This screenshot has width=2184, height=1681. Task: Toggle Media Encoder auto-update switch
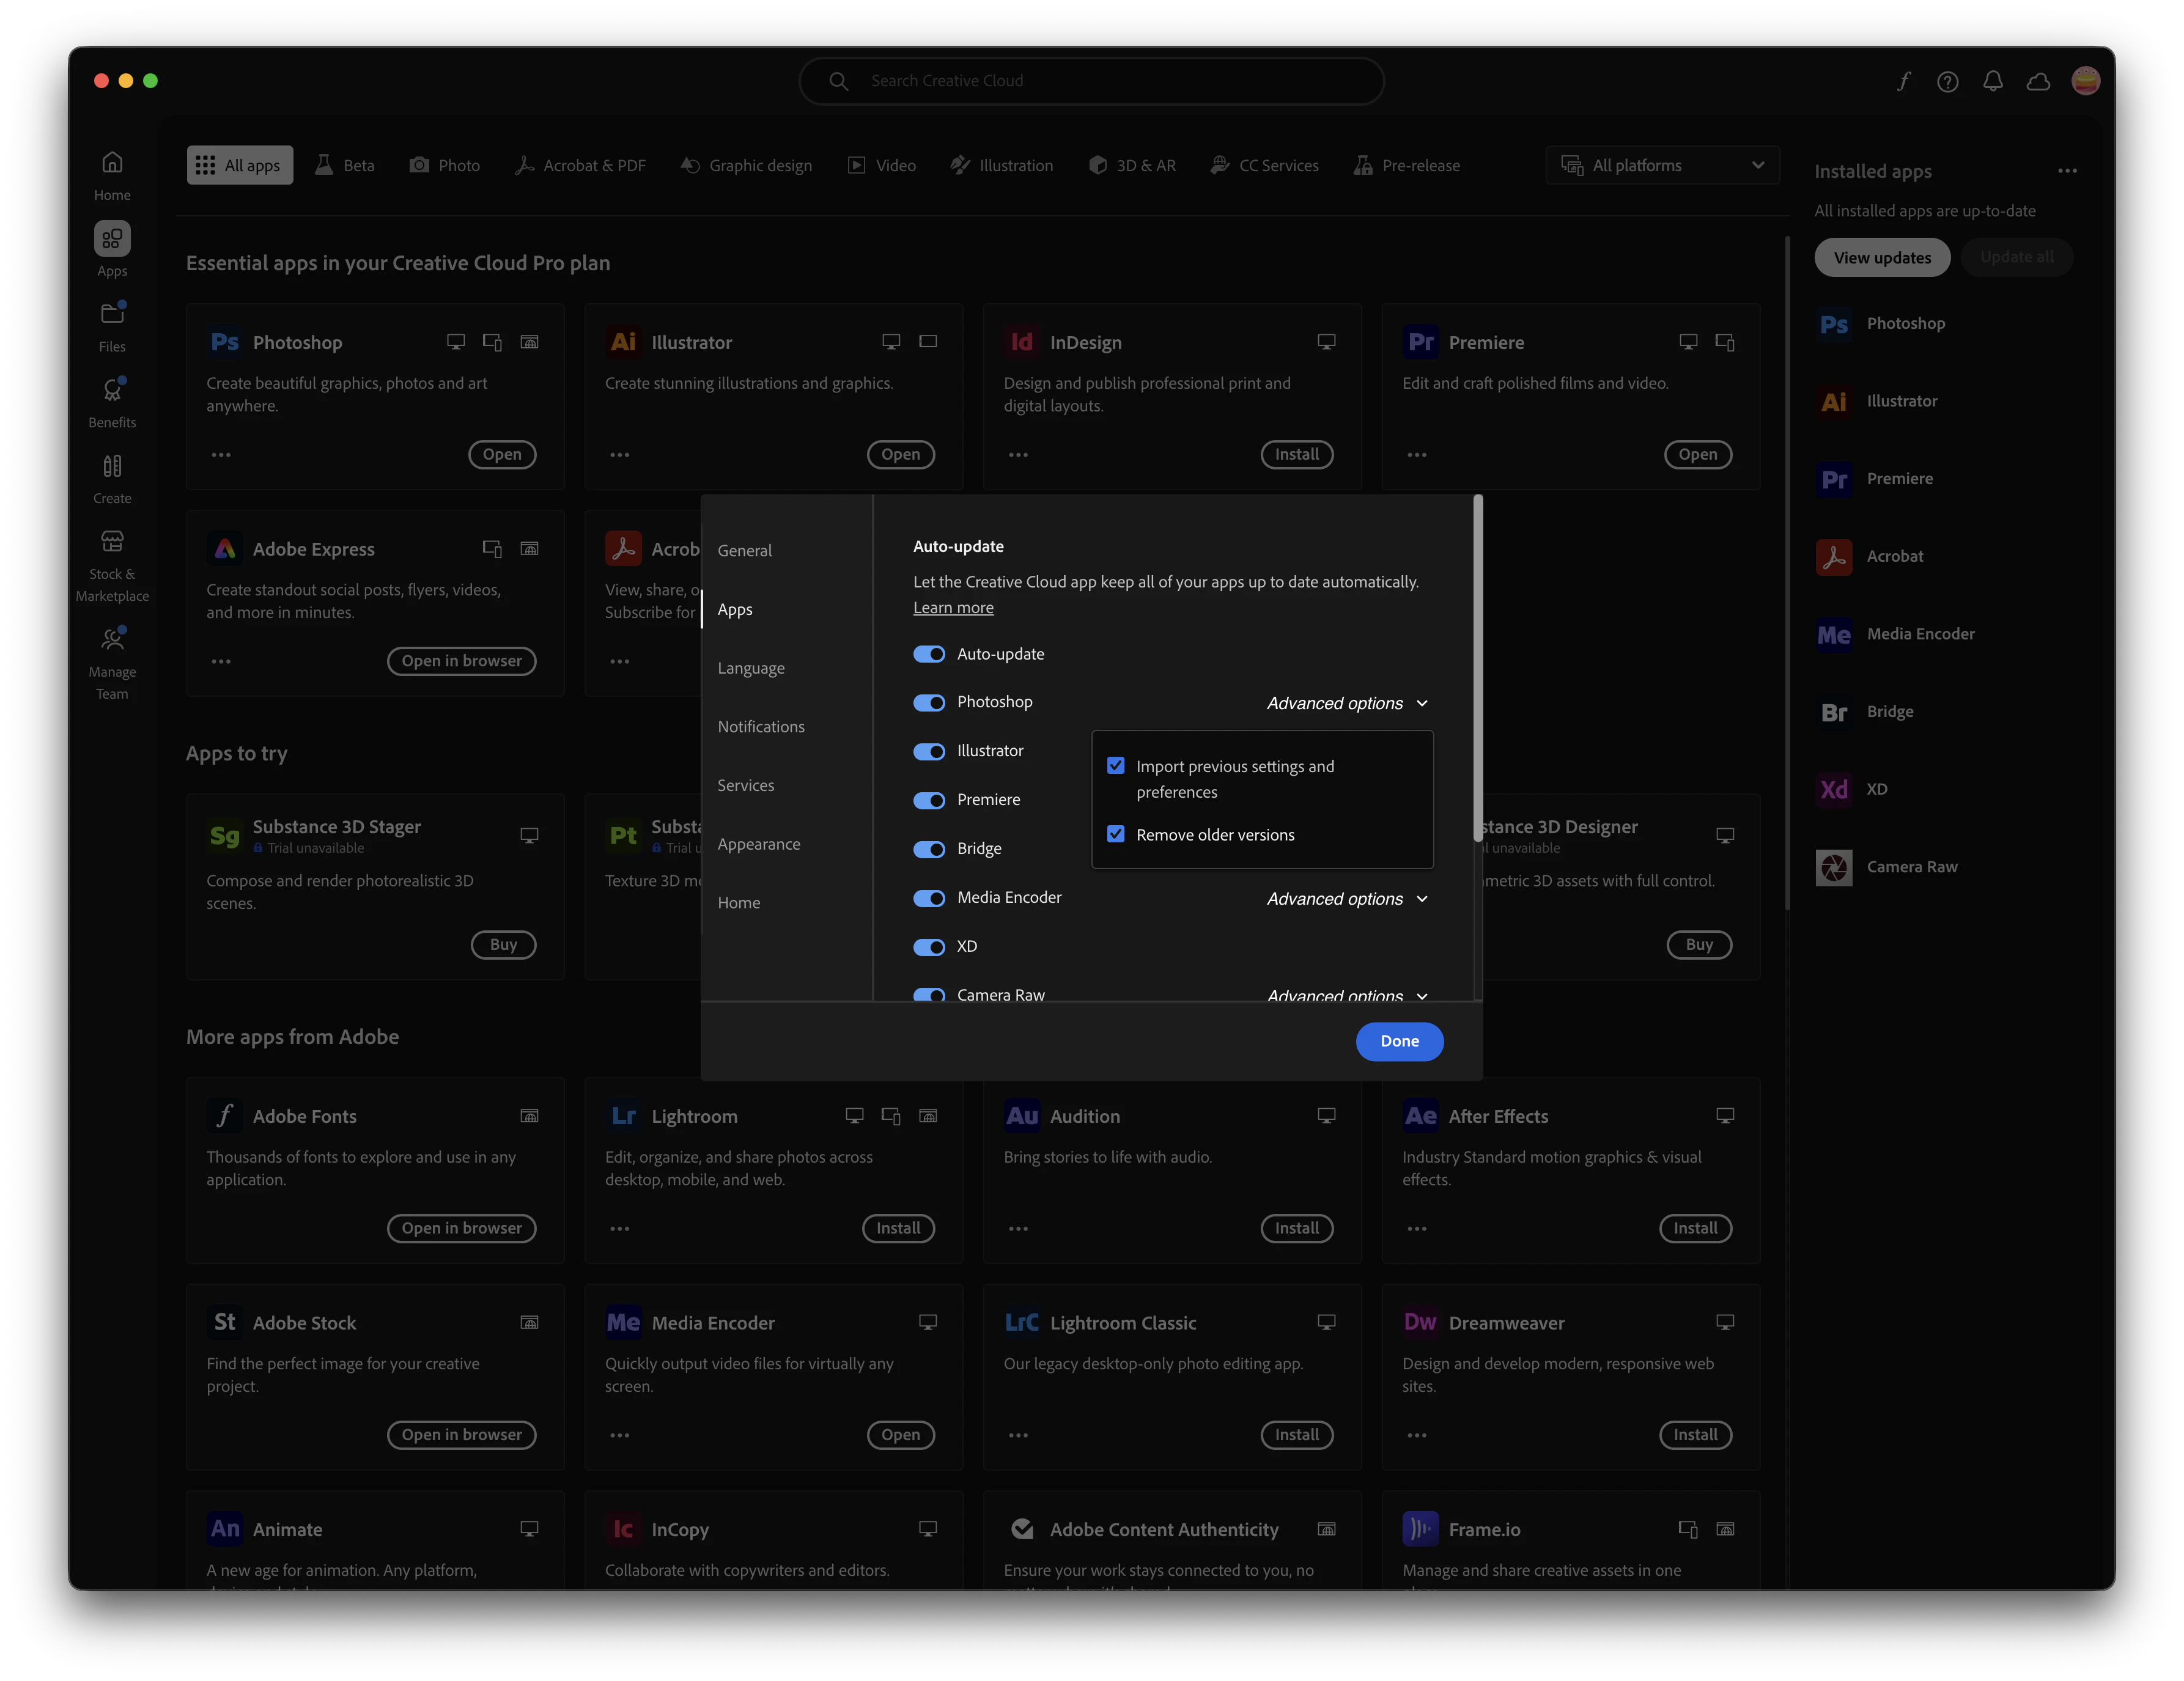(929, 898)
